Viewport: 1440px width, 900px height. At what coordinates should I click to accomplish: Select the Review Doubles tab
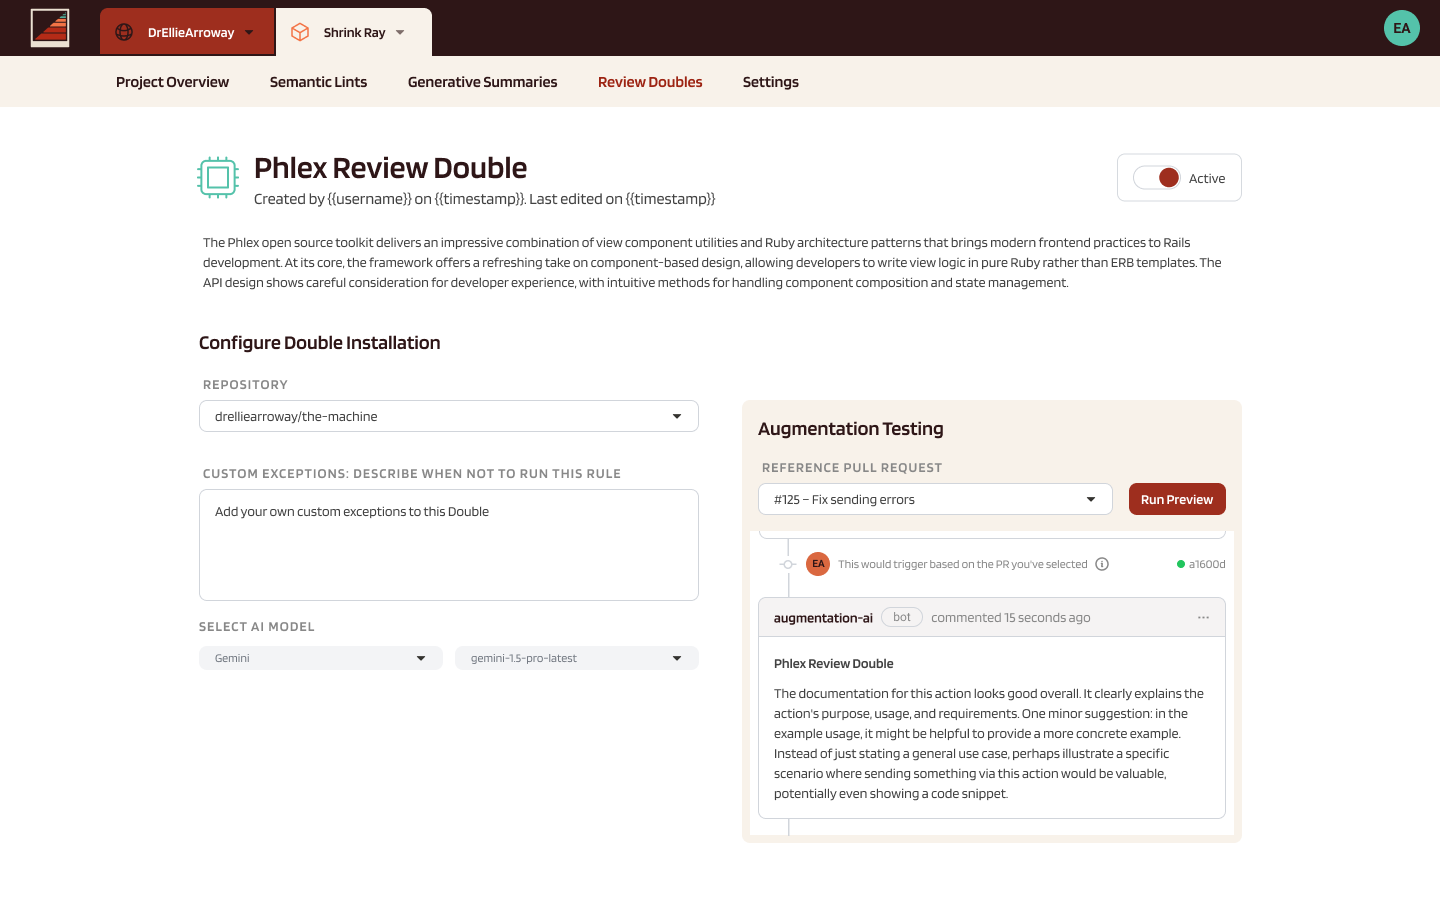tap(650, 82)
